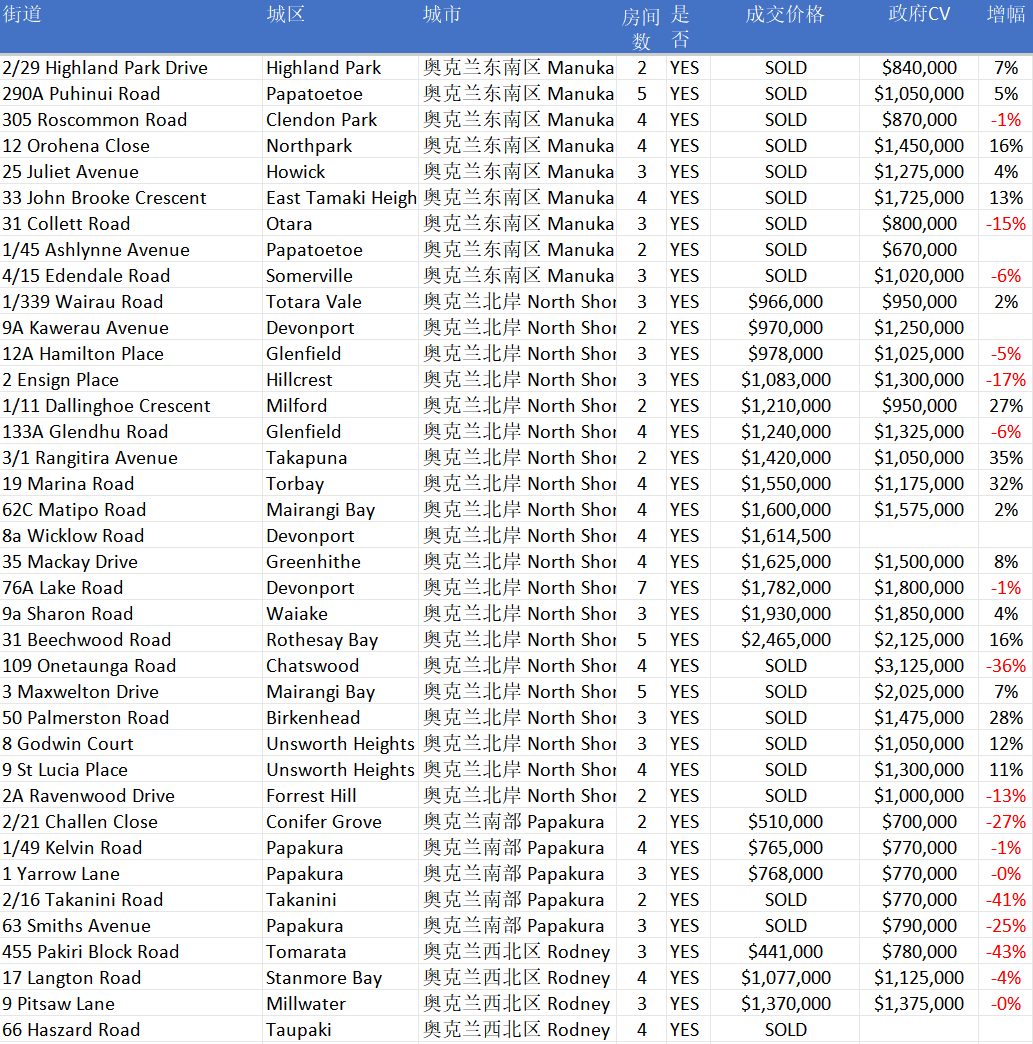The height and width of the screenshot is (1044, 1033).
Task: Click the government CV cell $3,125,000
Action: coord(919,665)
